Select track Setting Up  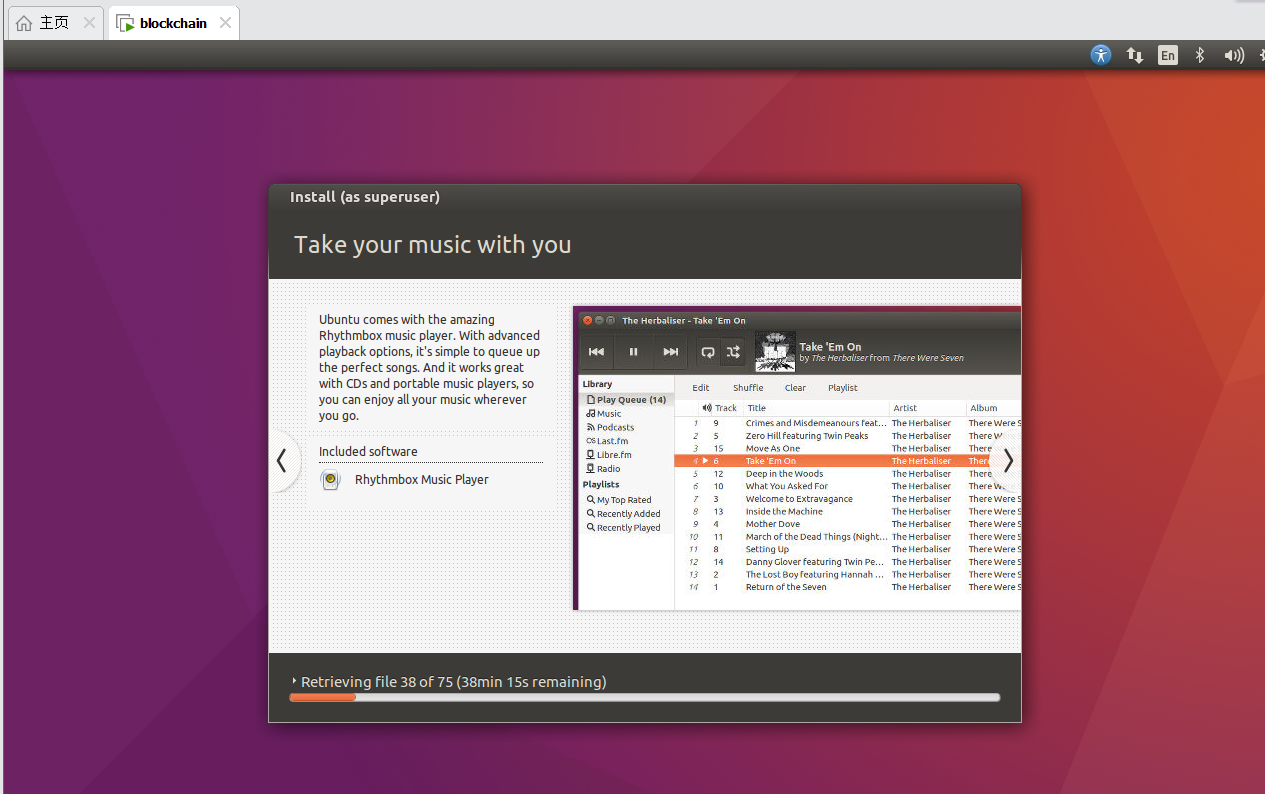pos(848,549)
